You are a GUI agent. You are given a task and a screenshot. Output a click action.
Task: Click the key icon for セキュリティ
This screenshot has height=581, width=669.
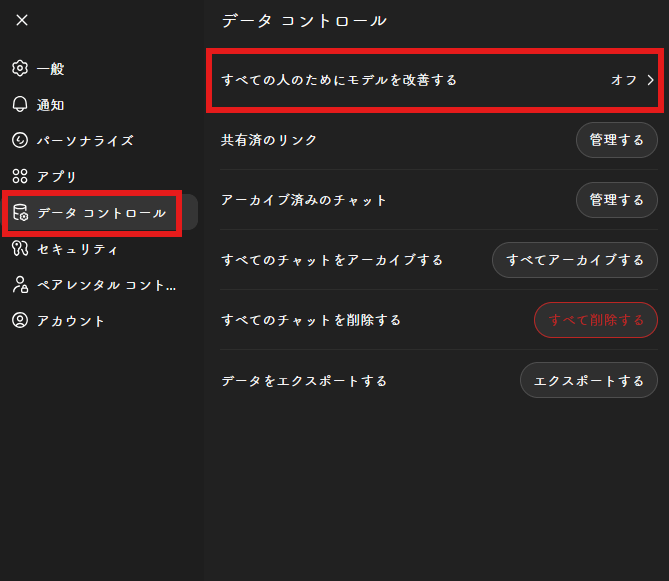(x=19, y=249)
